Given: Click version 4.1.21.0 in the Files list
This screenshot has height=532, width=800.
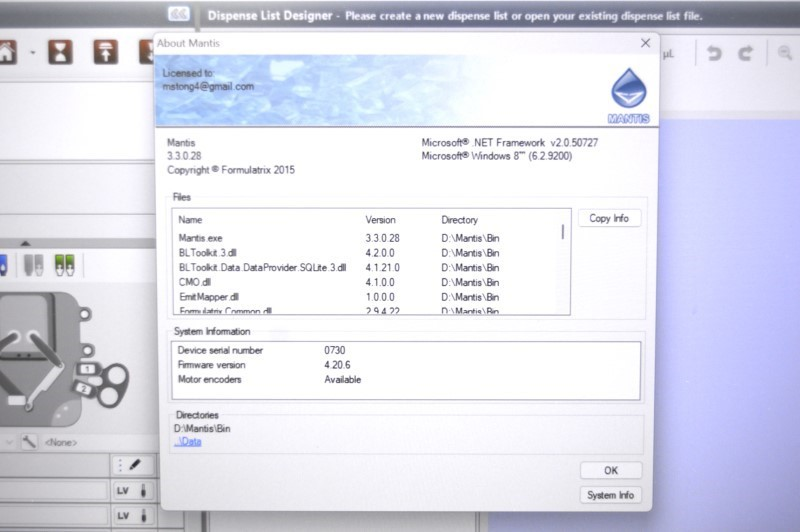Looking at the screenshot, I should click(x=383, y=268).
